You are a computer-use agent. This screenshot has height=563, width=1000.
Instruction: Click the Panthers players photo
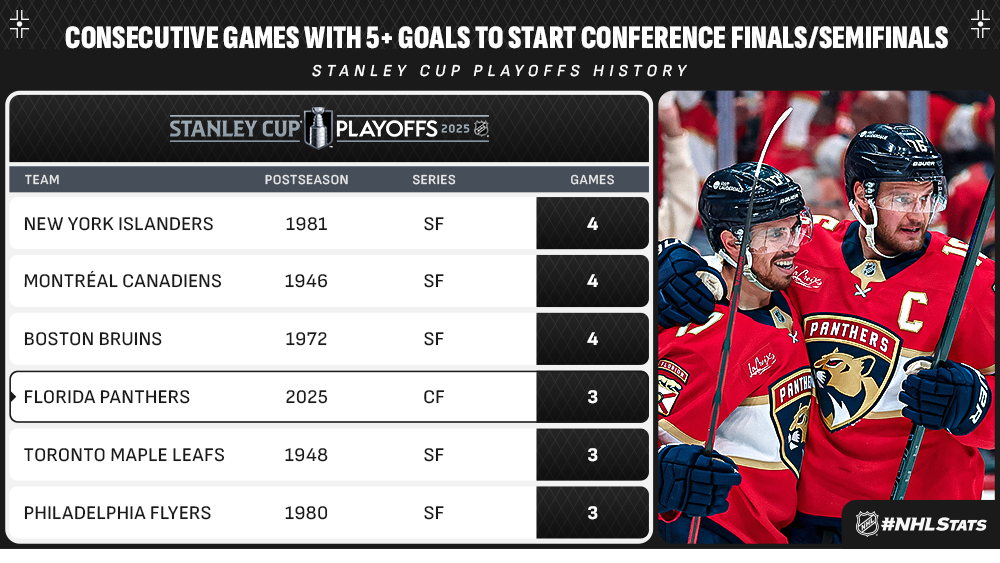click(827, 318)
